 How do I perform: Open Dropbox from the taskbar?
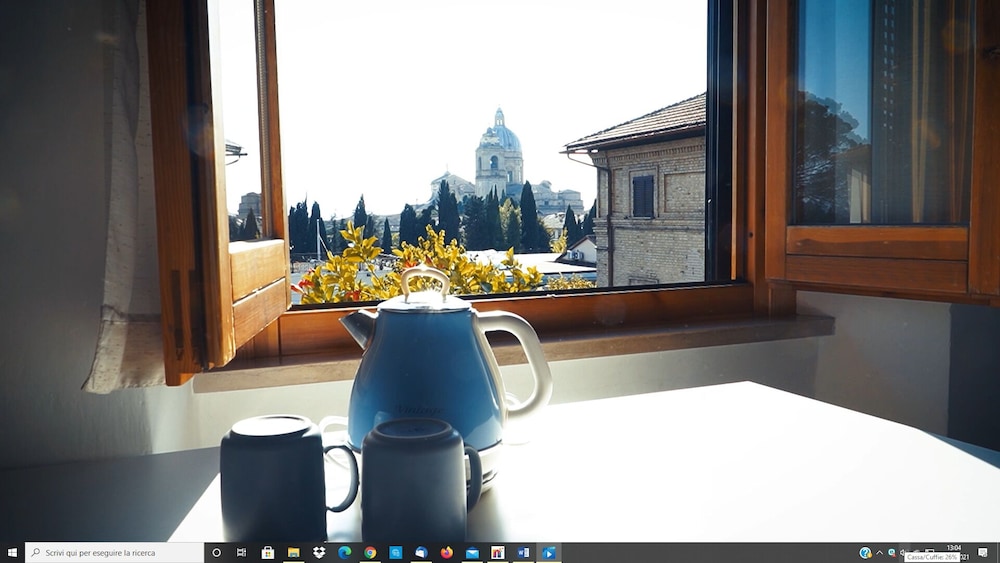[319, 552]
